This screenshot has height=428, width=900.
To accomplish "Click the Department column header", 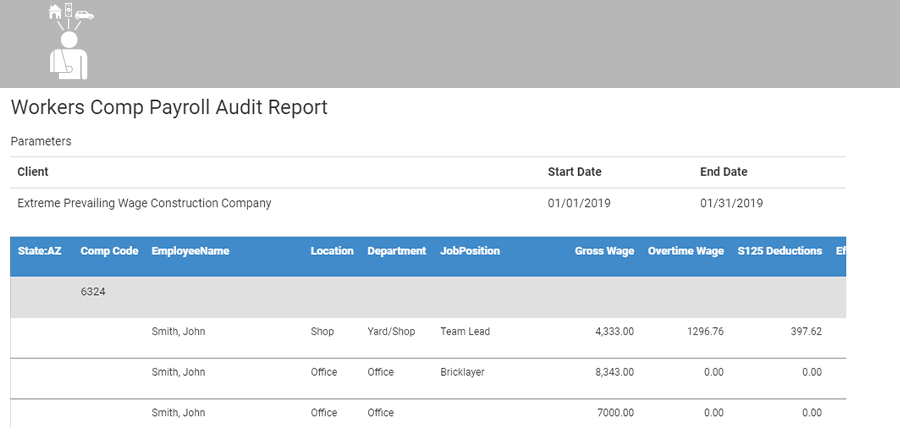I will pos(396,251).
